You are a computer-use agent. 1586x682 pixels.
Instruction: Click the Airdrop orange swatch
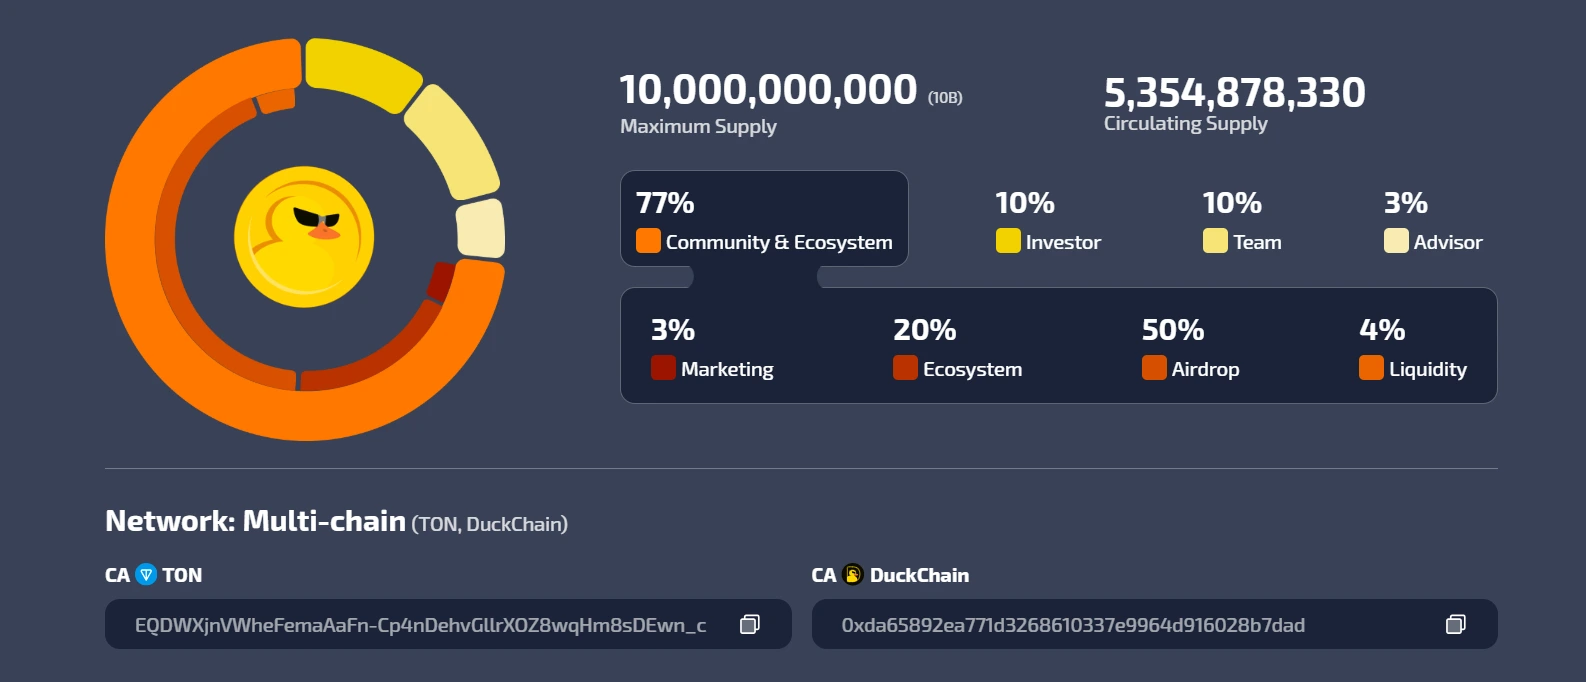(x=1154, y=368)
